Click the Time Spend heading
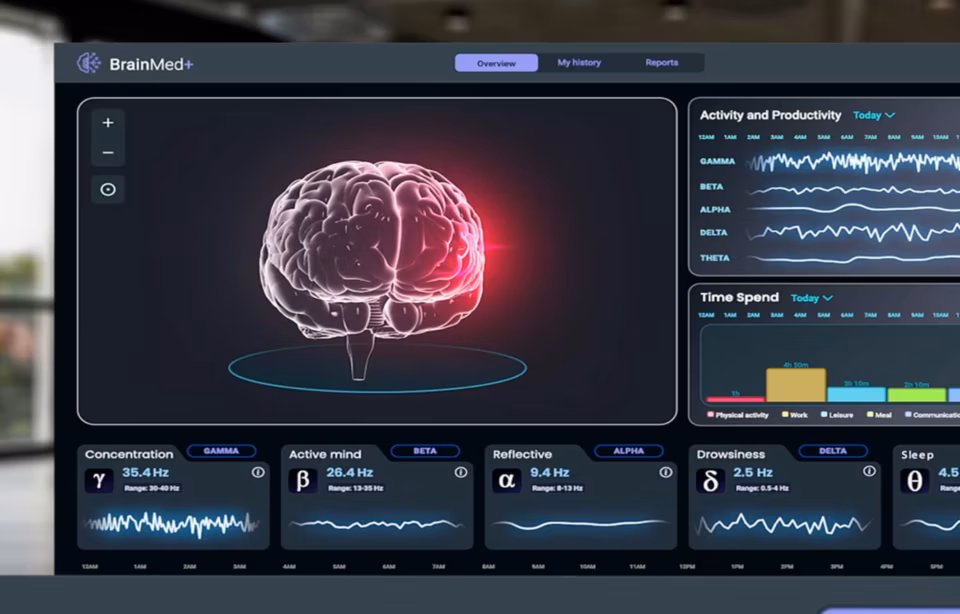This screenshot has width=960, height=614. click(x=739, y=298)
